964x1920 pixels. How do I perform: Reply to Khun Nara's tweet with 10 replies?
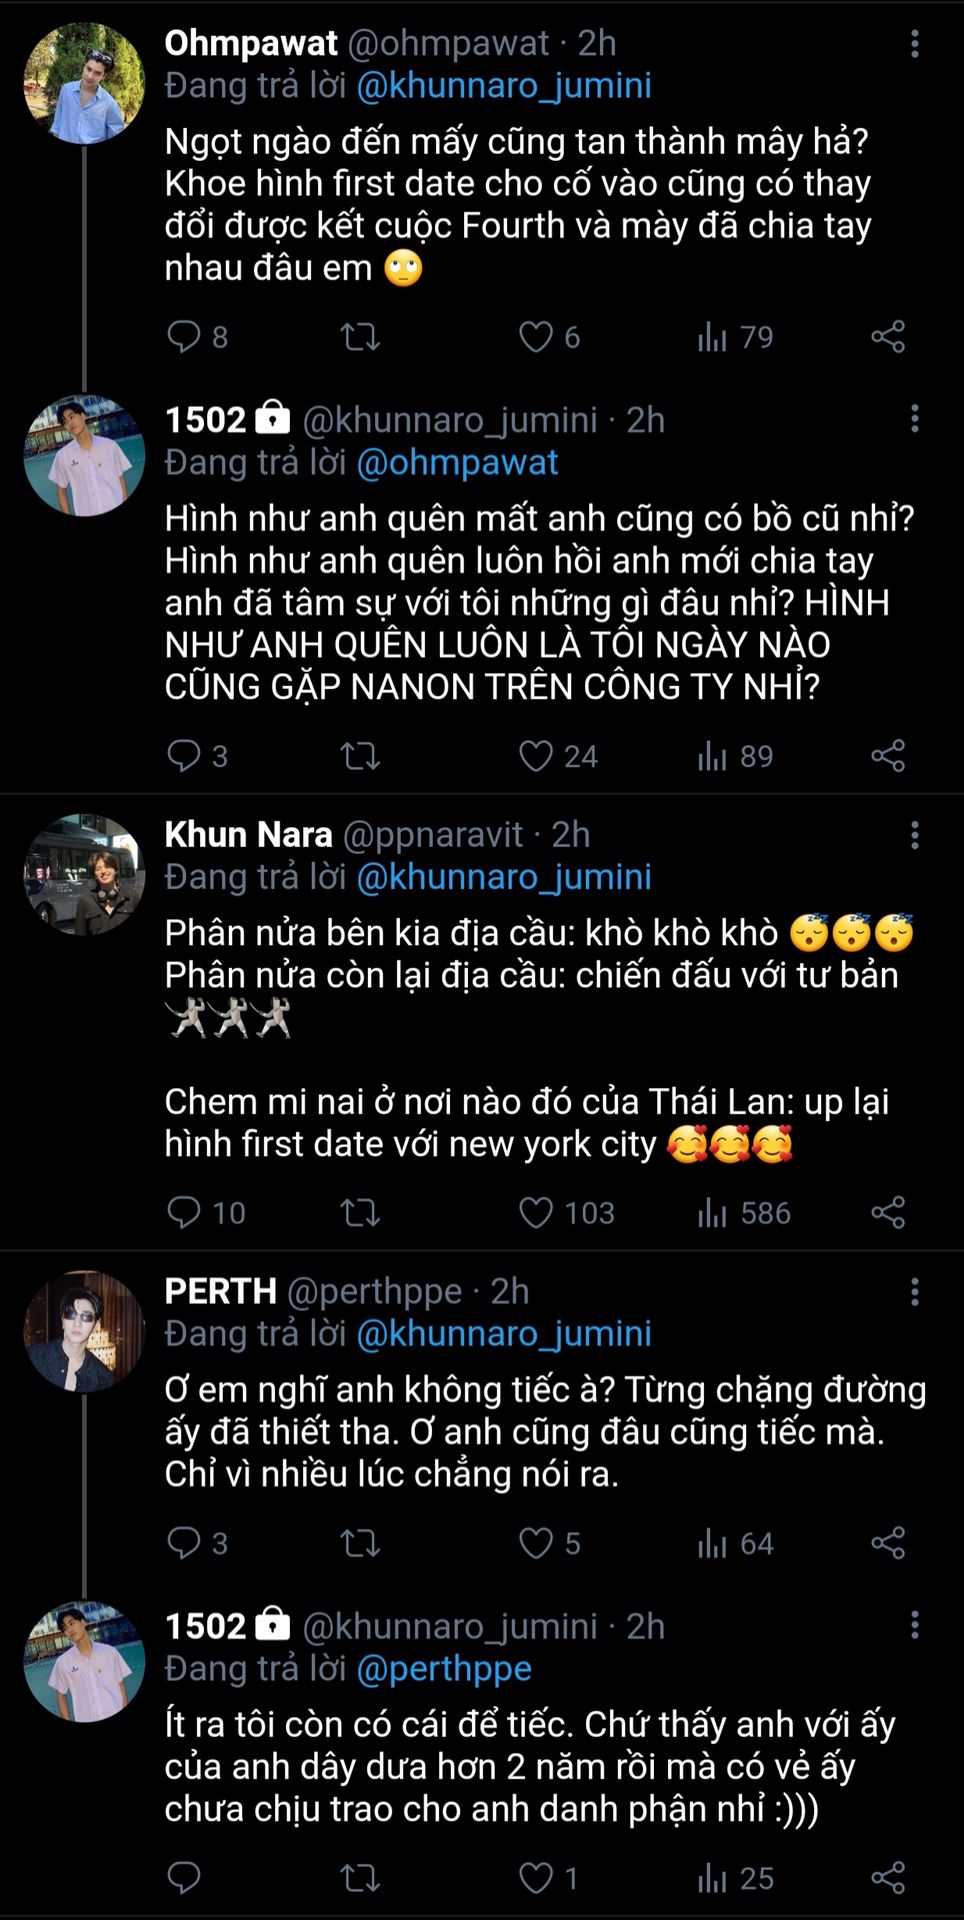184,1212
